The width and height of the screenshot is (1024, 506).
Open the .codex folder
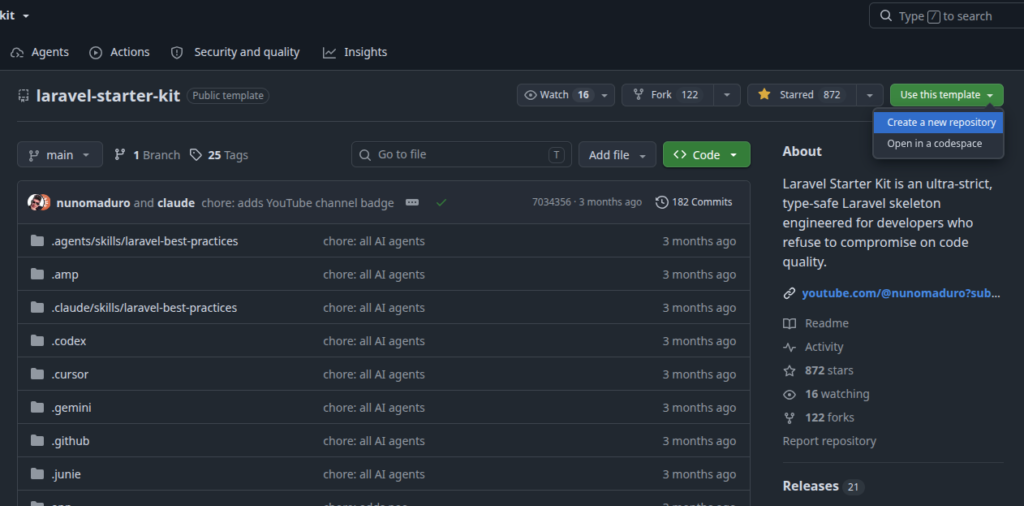tap(69, 341)
